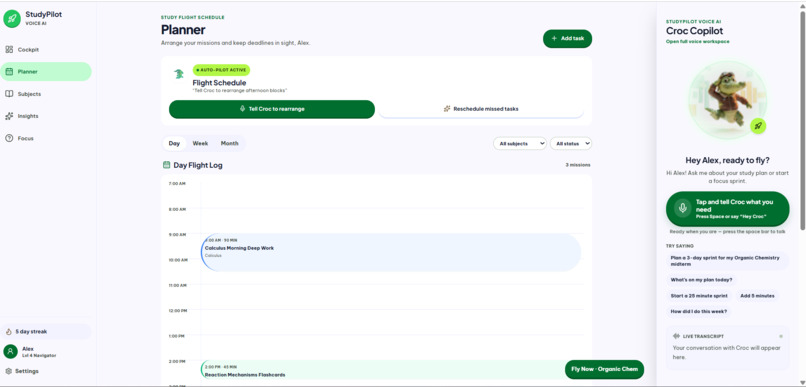Click the 3 missions count text

(577, 165)
